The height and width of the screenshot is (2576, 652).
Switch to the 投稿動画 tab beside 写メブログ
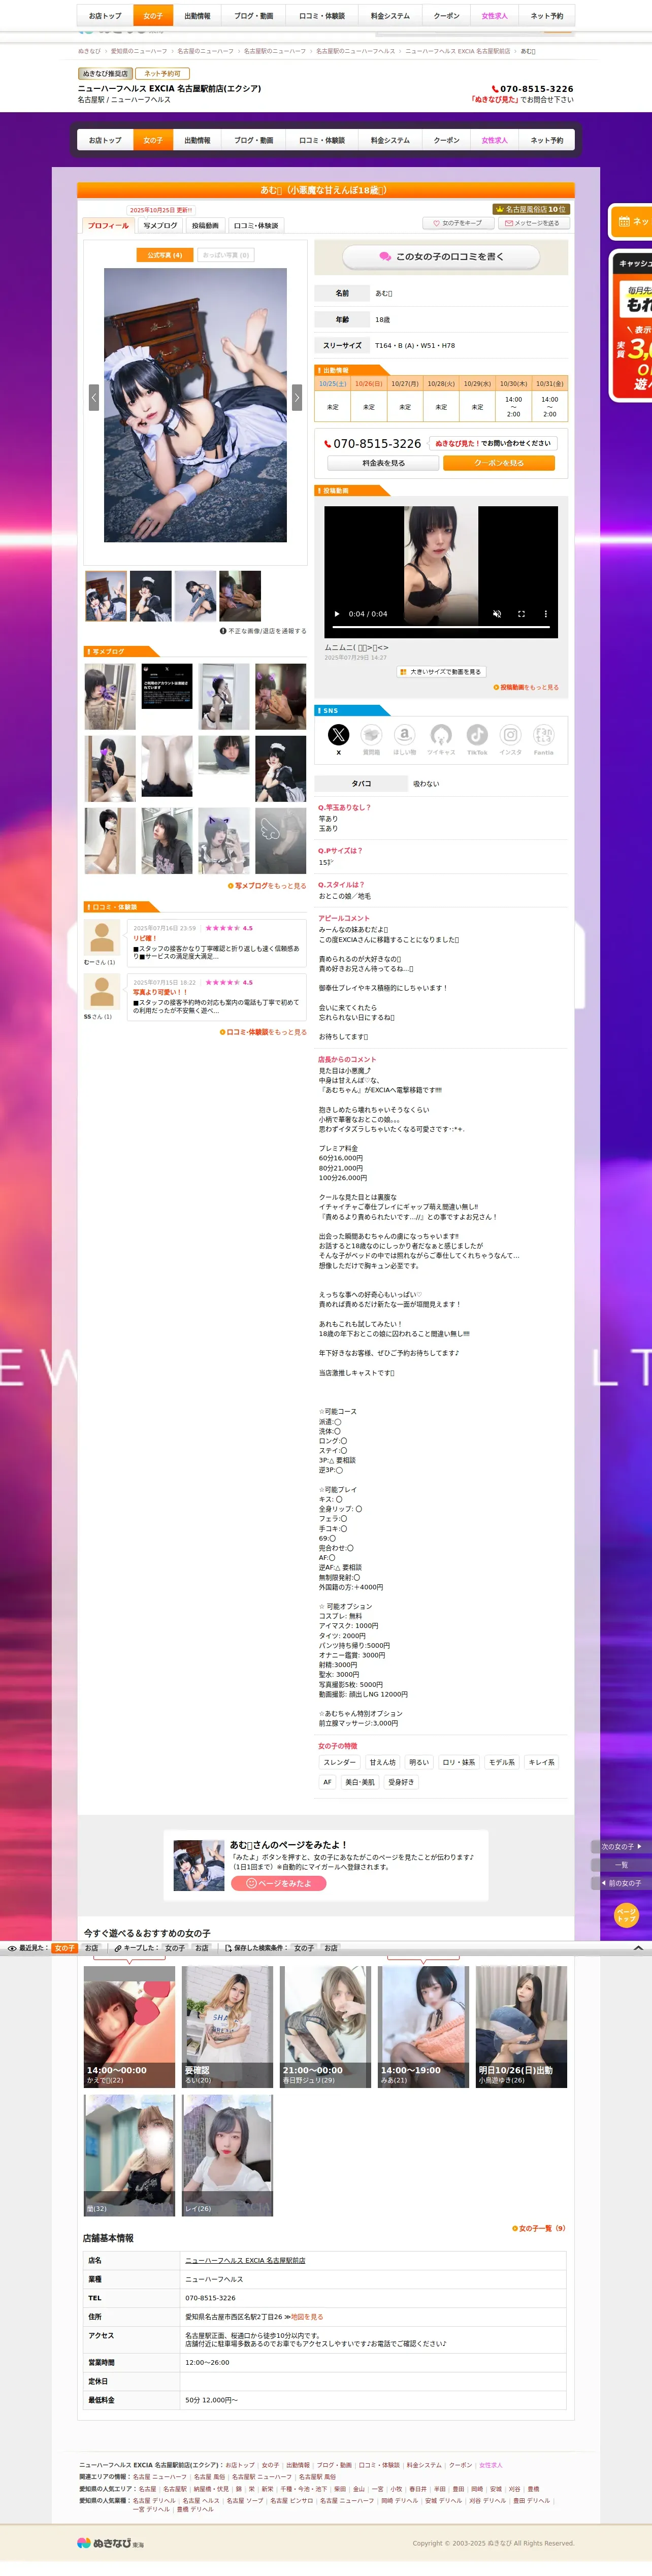click(205, 226)
